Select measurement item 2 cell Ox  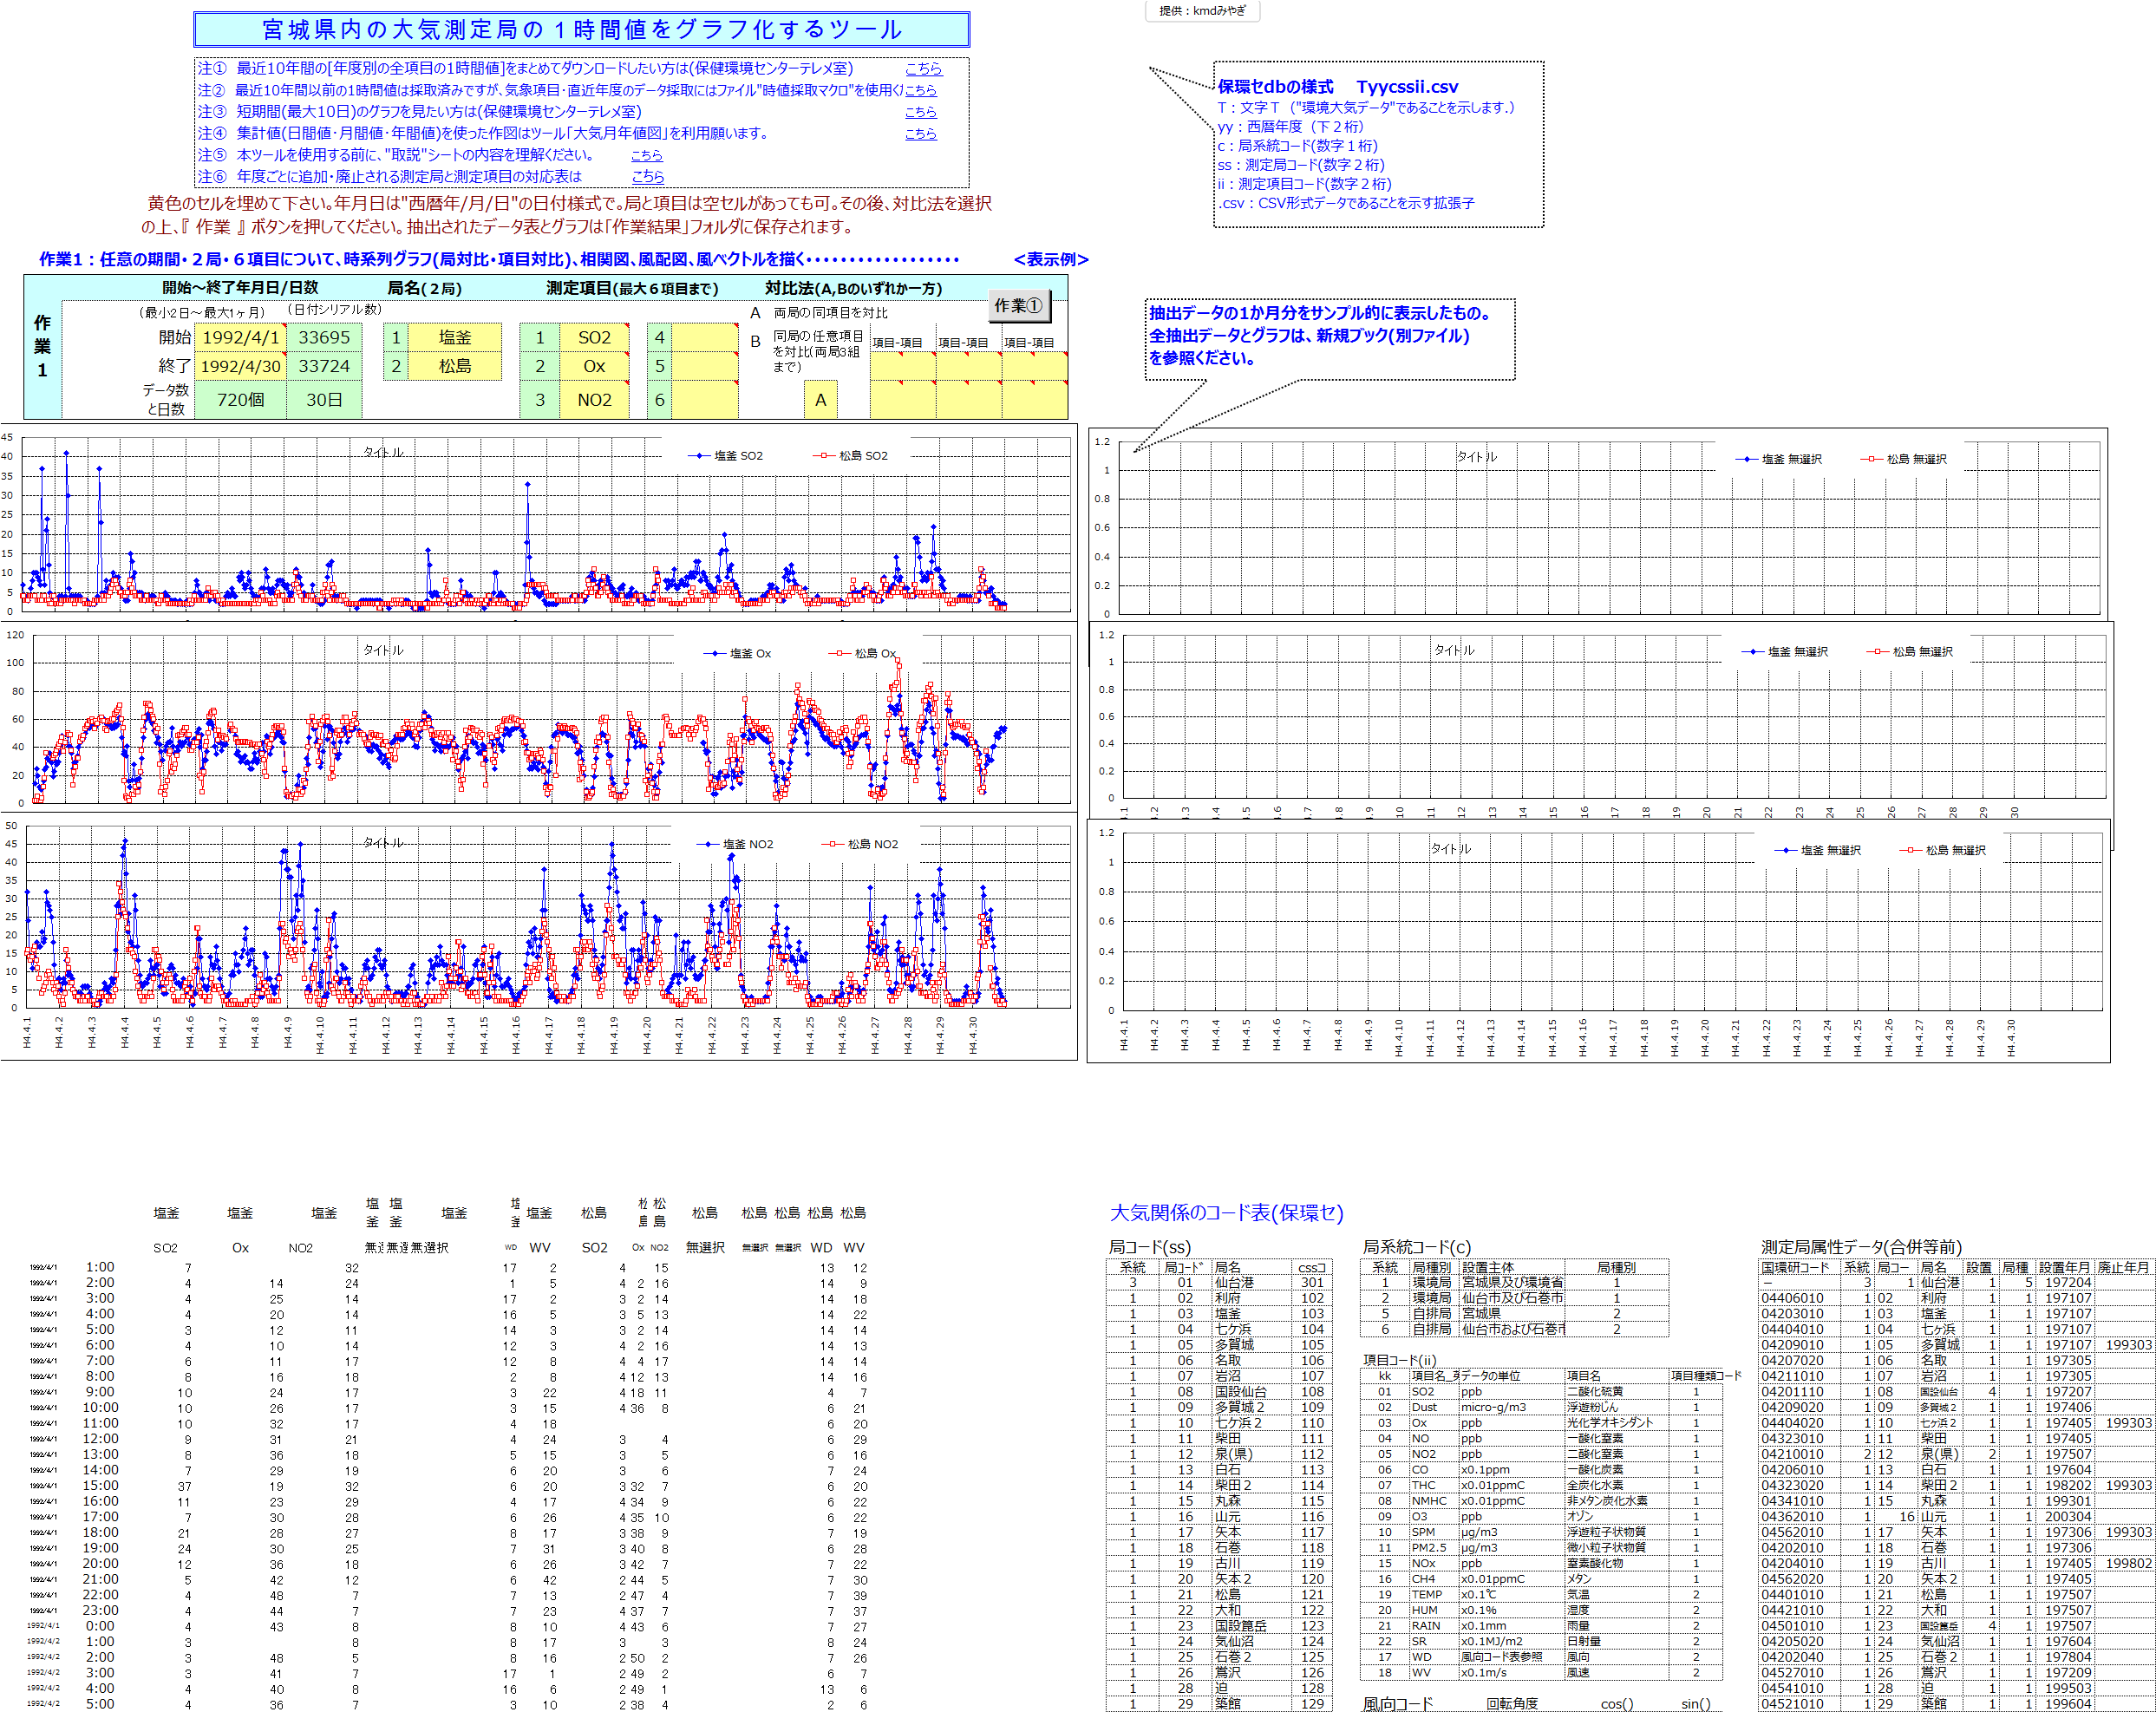click(x=594, y=366)
